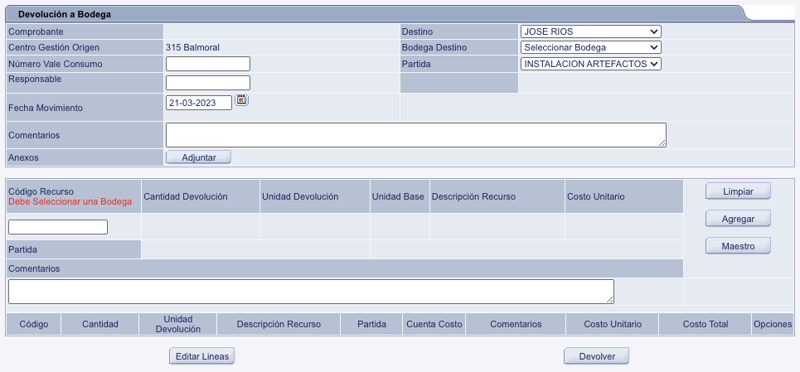
Task: Click the red Debe Seleccionar una Bodega message
Action: pyautogui.click(x=70, y=202)
